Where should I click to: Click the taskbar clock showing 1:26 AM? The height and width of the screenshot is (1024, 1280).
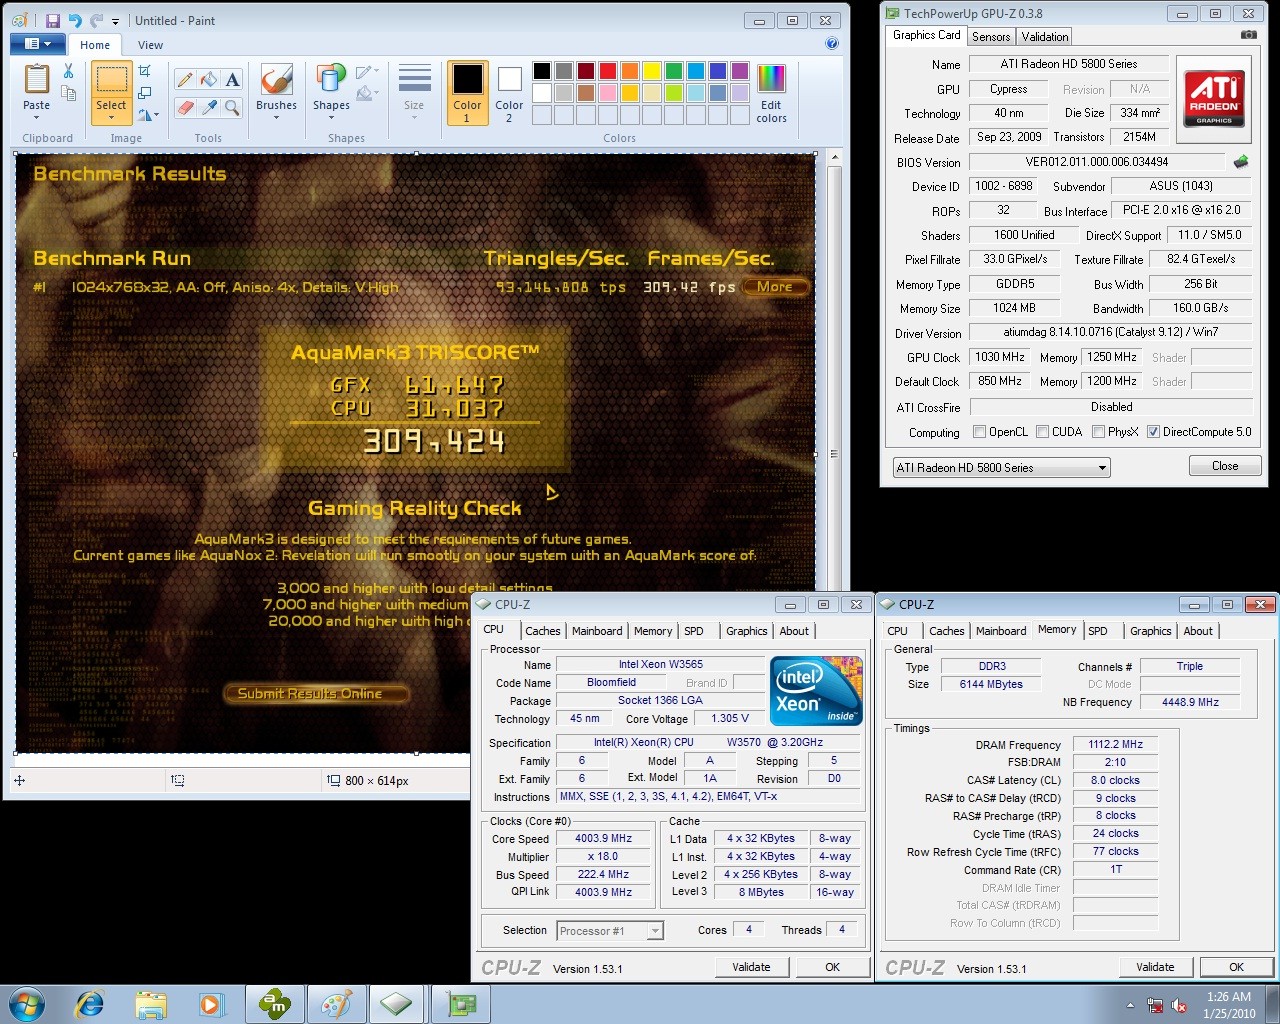(x=1229, y=1005)
